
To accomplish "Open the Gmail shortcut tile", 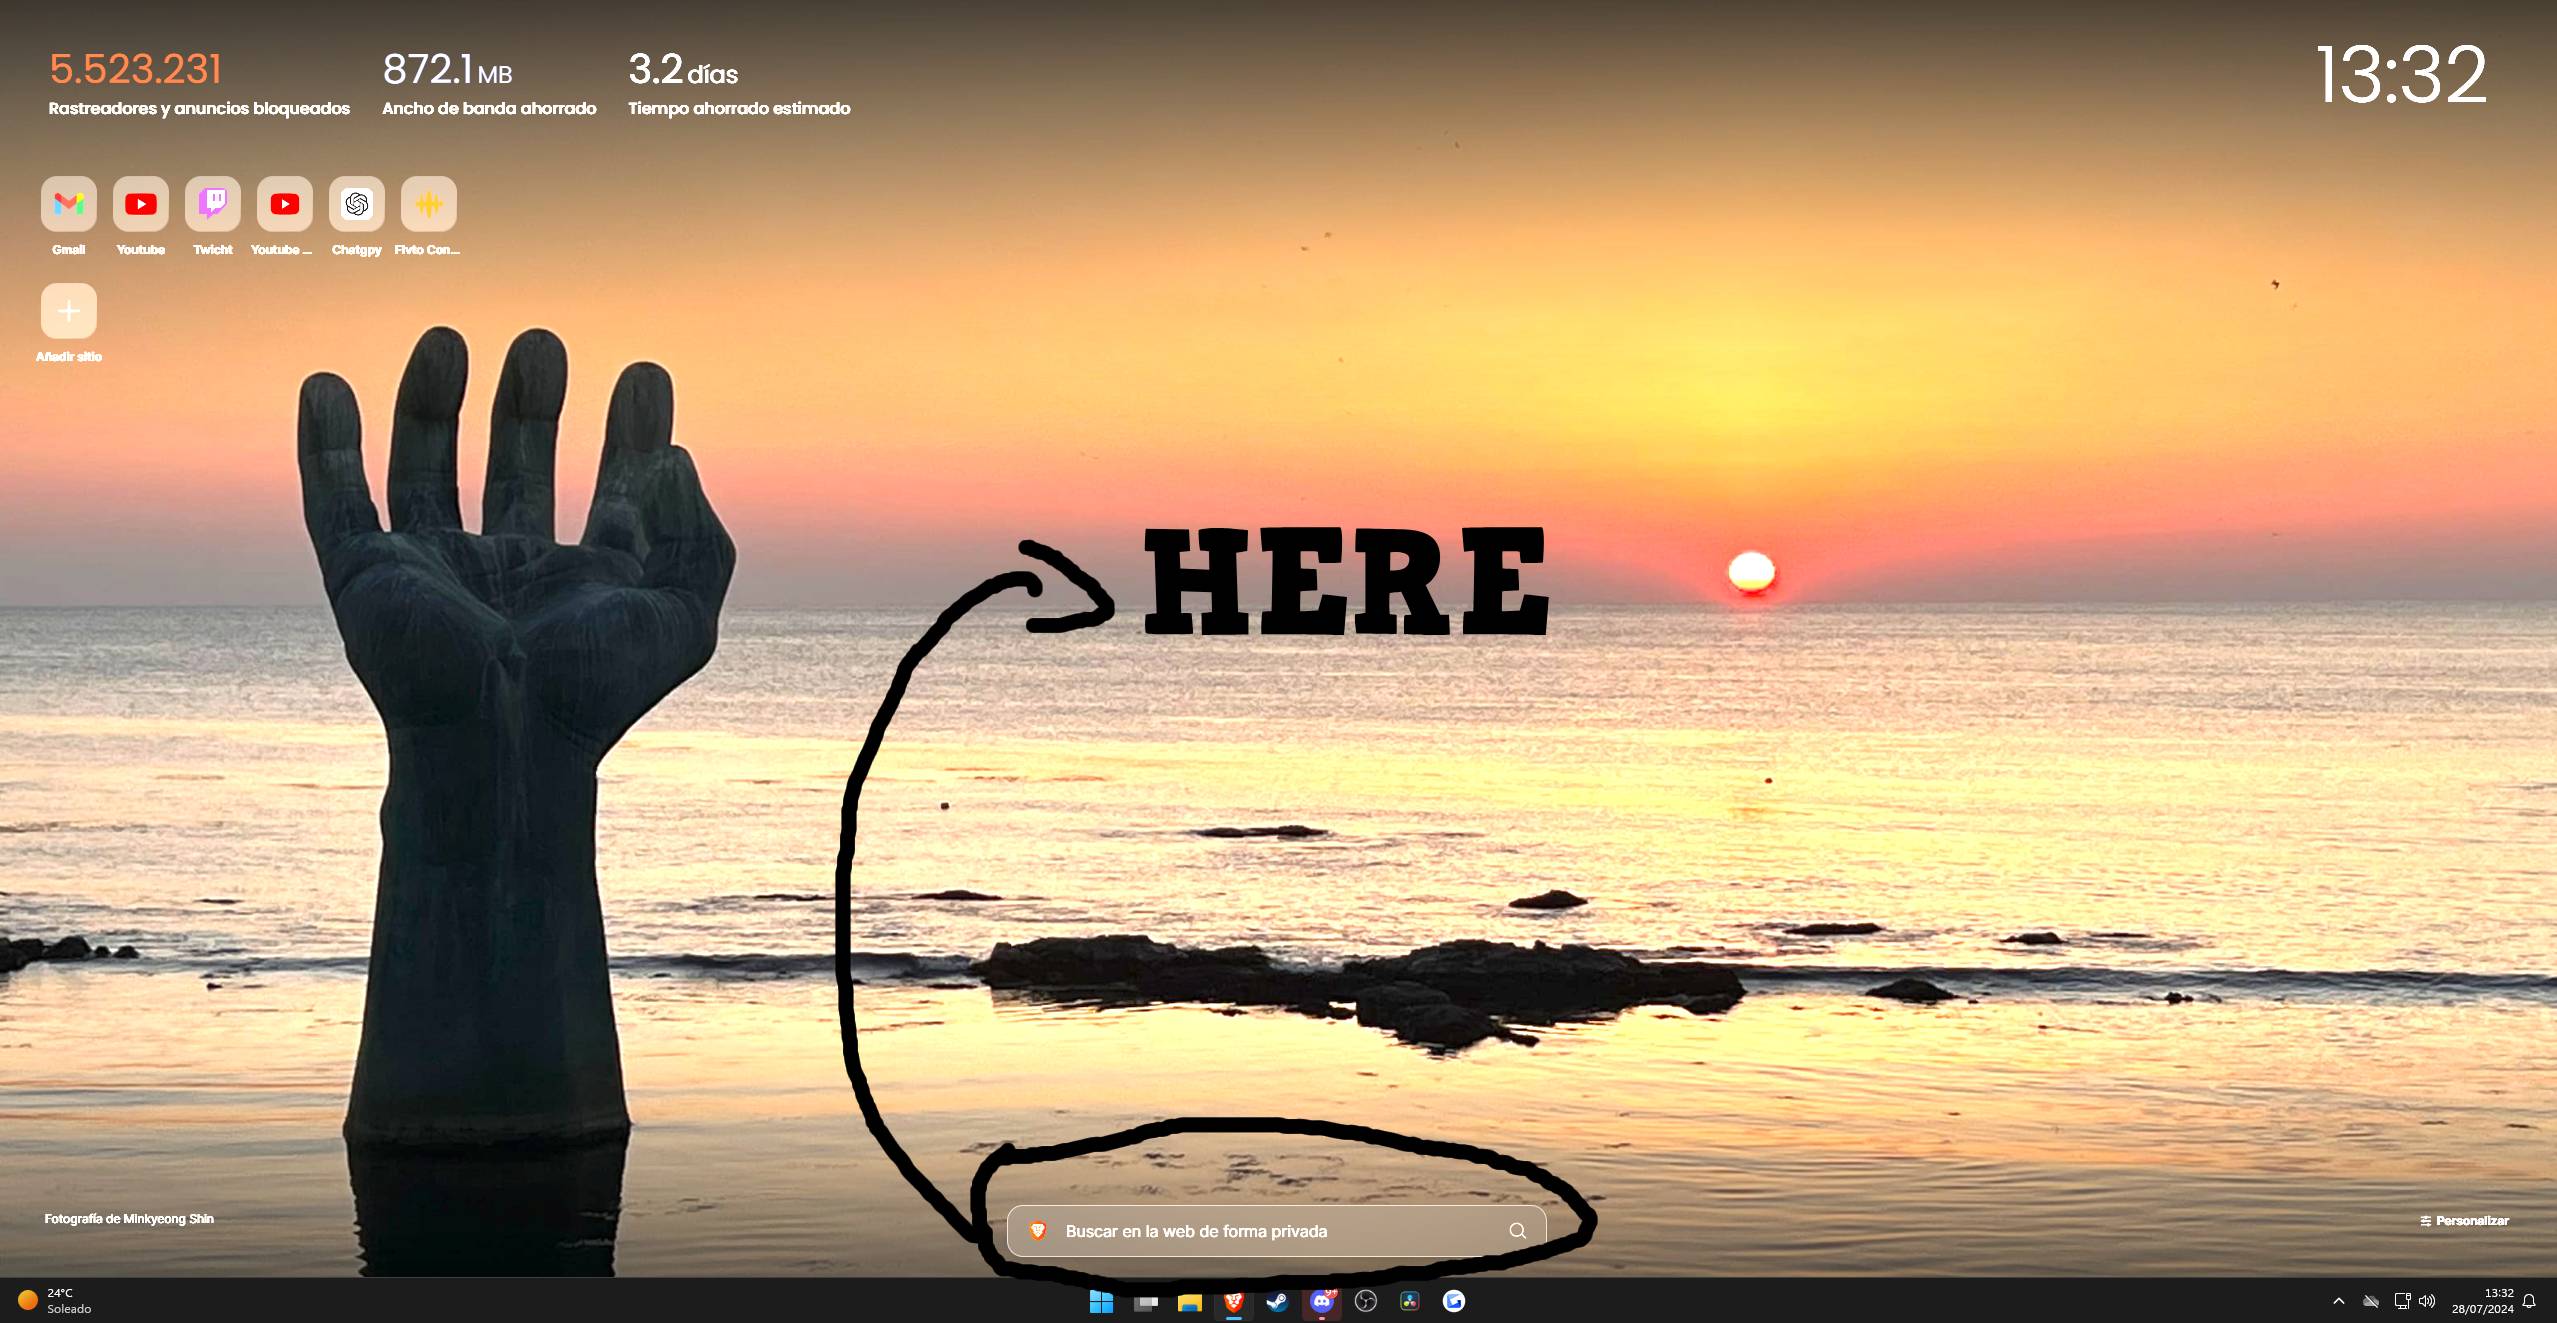I will pyautogui.click(x=69, y=204).
